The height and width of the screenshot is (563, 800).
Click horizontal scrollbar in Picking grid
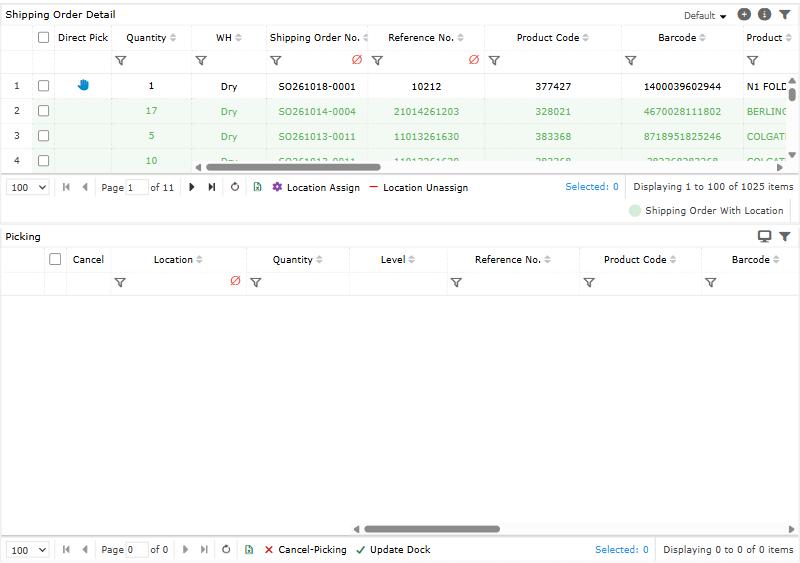click(x=432, y=529)
